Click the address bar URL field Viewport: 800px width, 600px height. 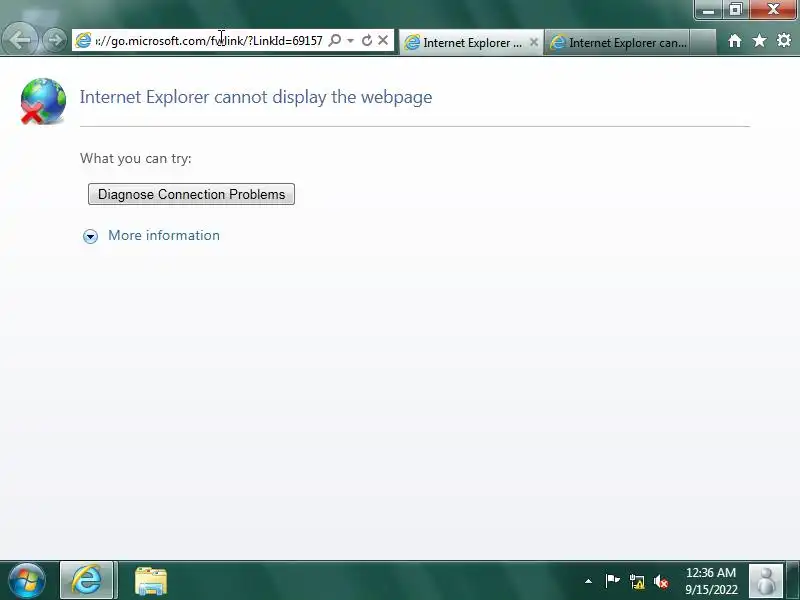pyautogui.click(x=209, y=40)
